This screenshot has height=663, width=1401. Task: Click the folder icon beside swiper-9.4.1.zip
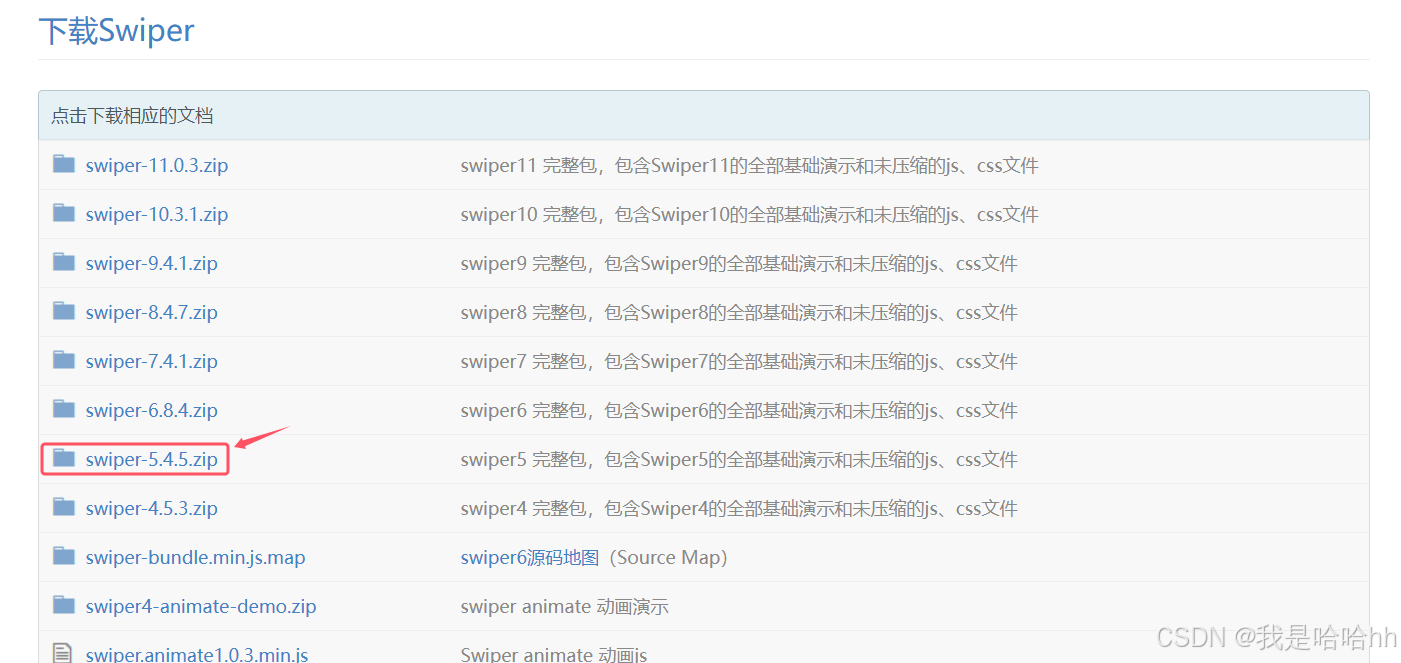point(64,262)
